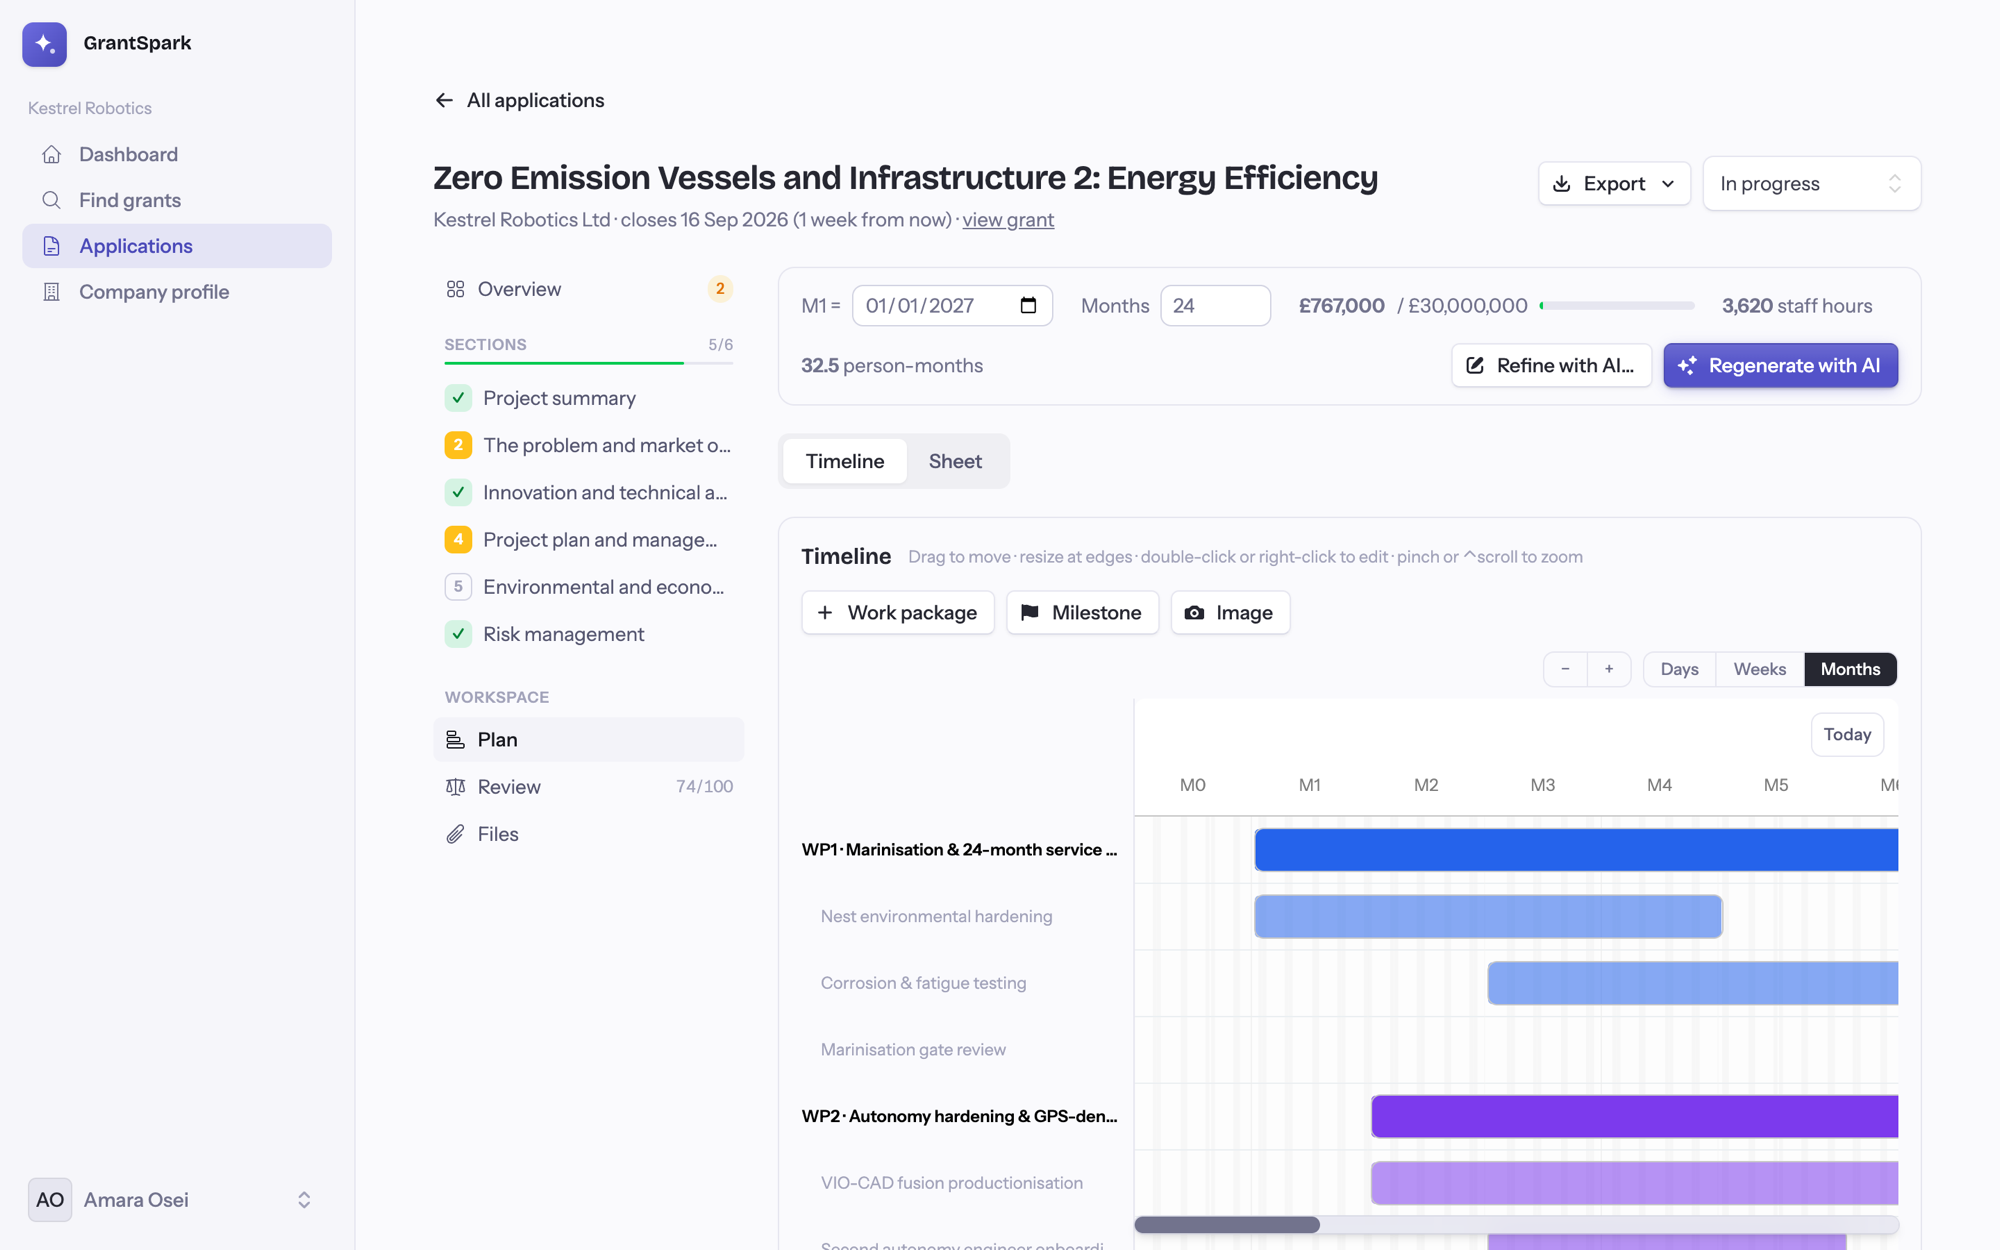Select Corrosion & fatigue testing bar

pyautogui.click(x=1693, y=984)
